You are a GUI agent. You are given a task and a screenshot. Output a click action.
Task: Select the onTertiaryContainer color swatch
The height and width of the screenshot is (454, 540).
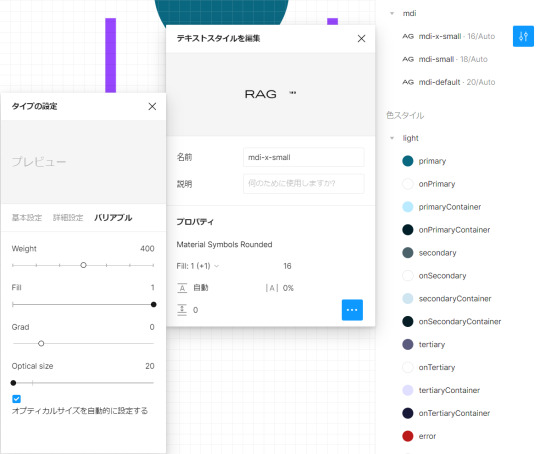[x=408, y=413]
